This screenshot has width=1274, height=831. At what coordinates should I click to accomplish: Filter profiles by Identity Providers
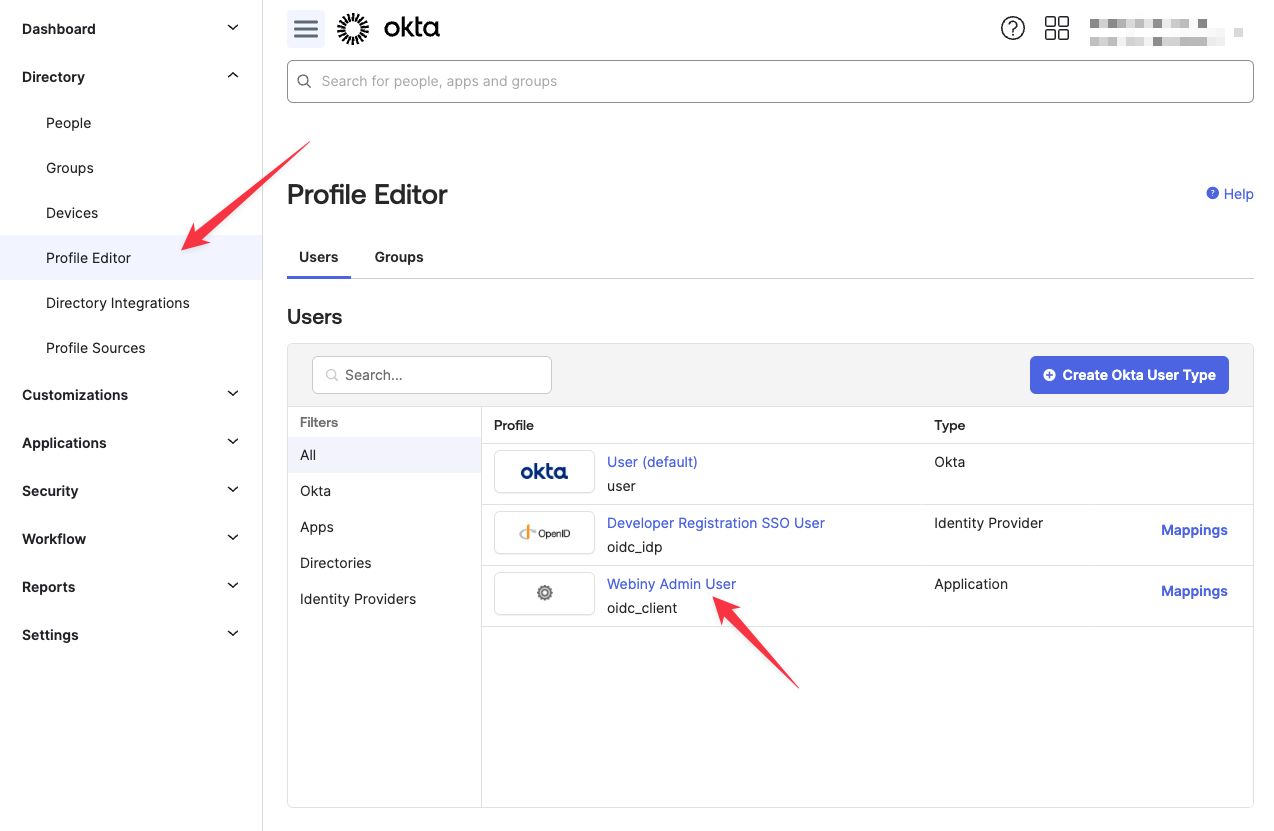click(358, 599)
